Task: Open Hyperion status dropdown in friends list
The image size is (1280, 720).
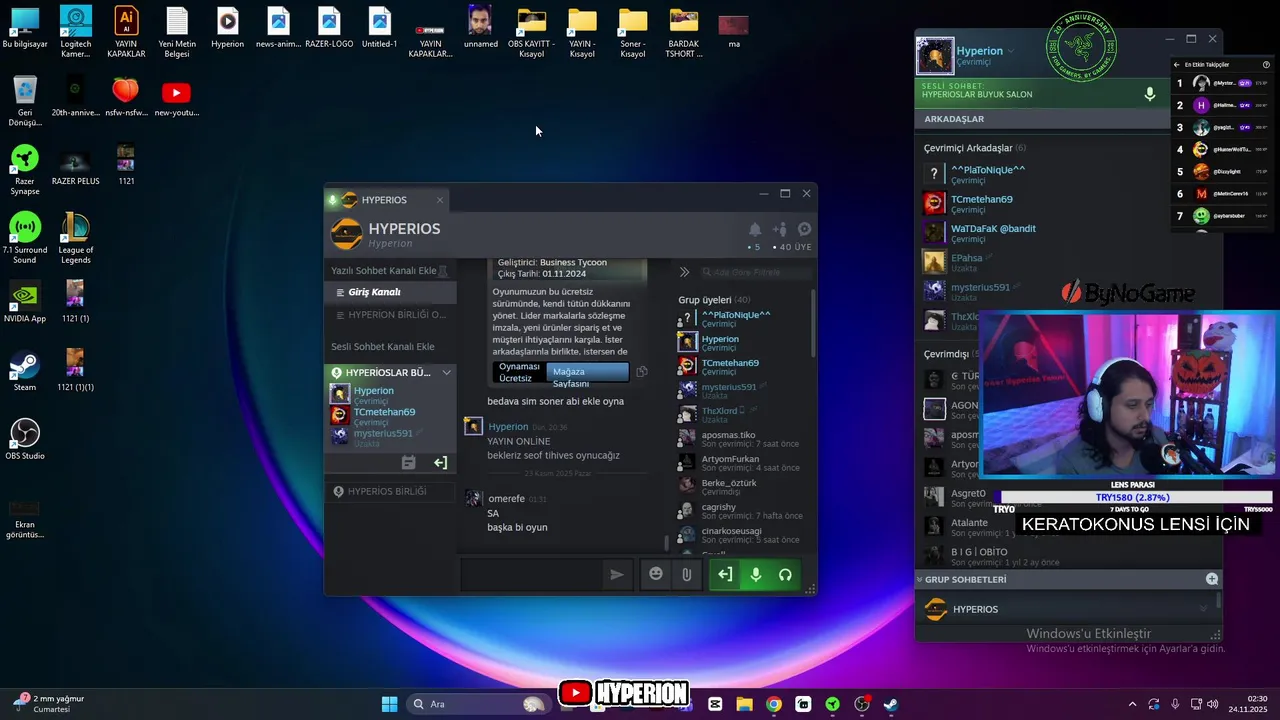Action: tap(1011, 51)
